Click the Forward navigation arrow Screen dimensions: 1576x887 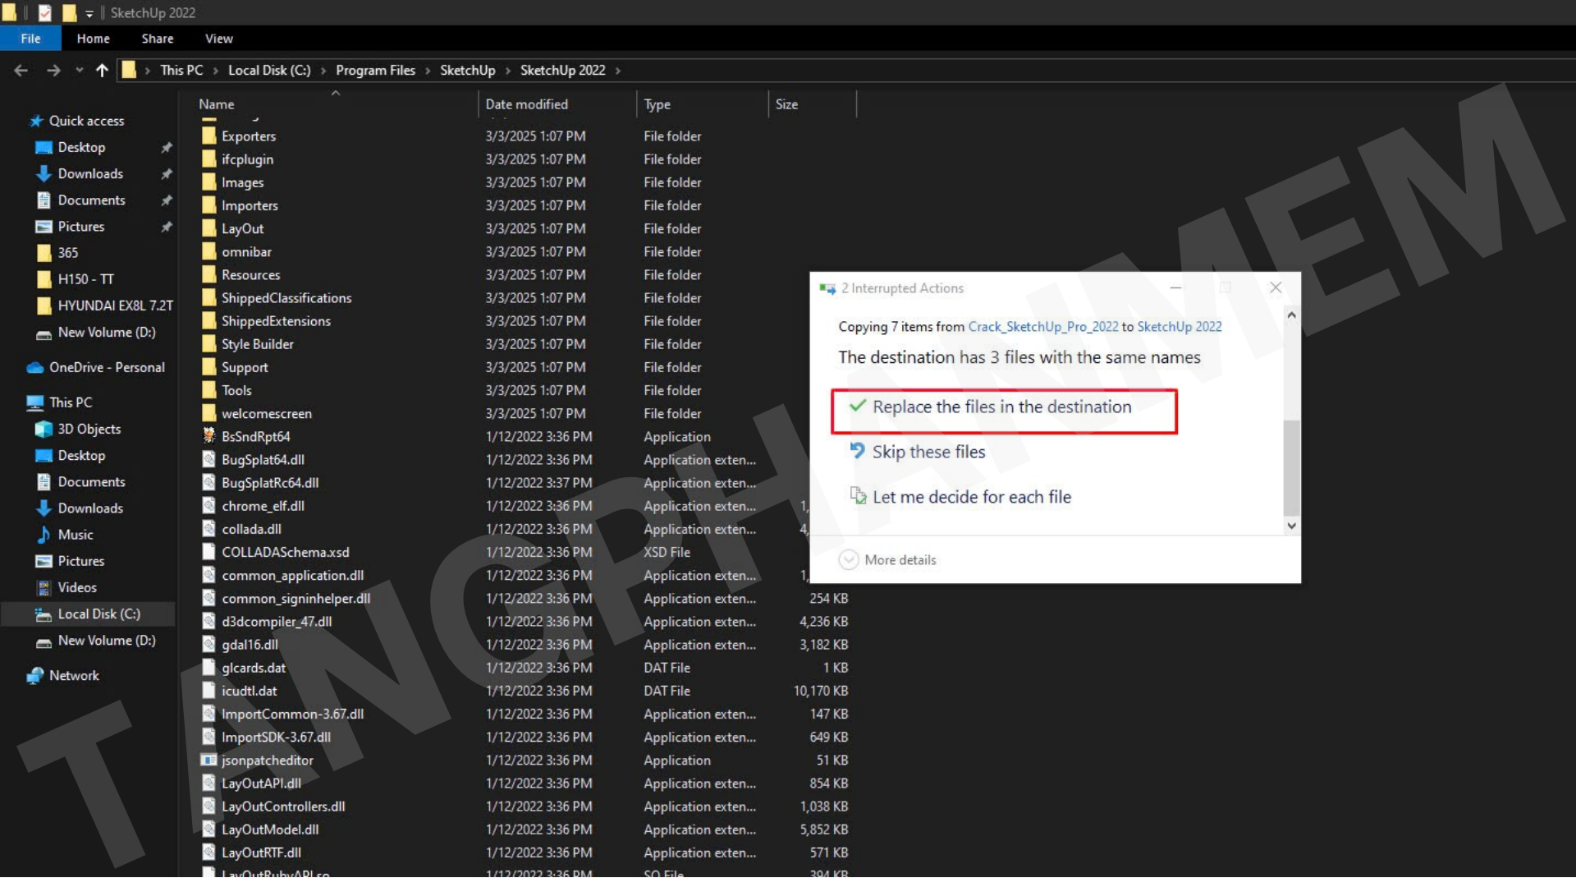pos(53,70)
